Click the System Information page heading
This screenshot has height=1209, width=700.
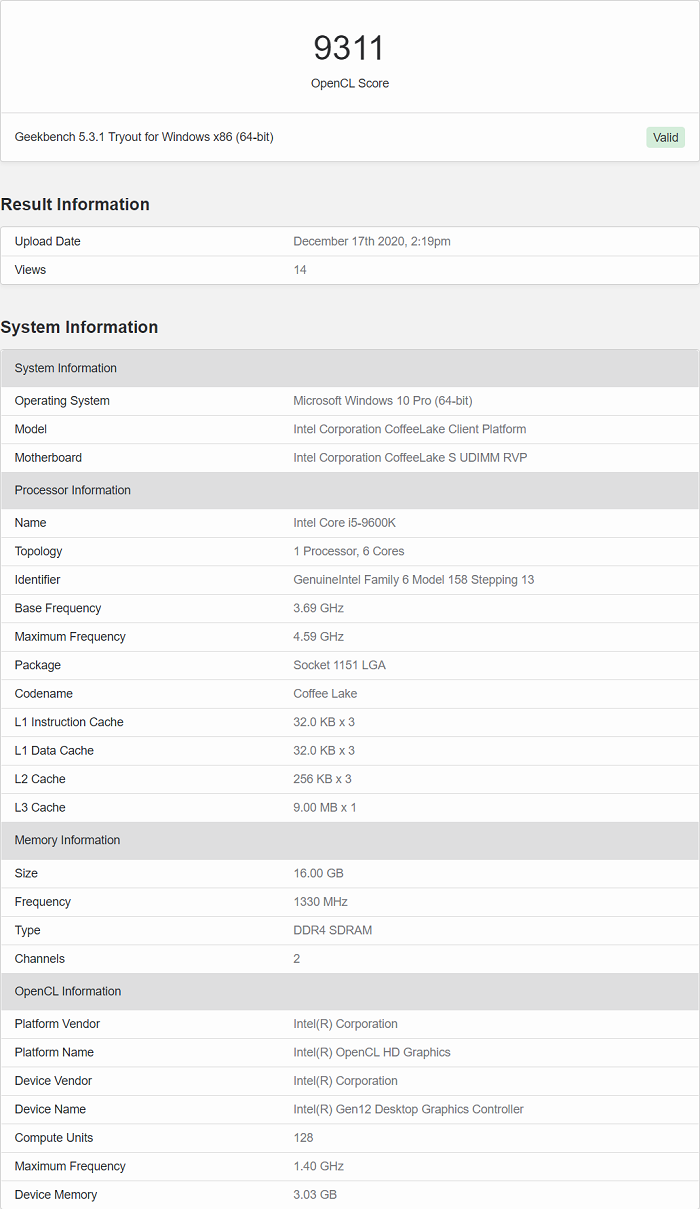coord(79,327)
